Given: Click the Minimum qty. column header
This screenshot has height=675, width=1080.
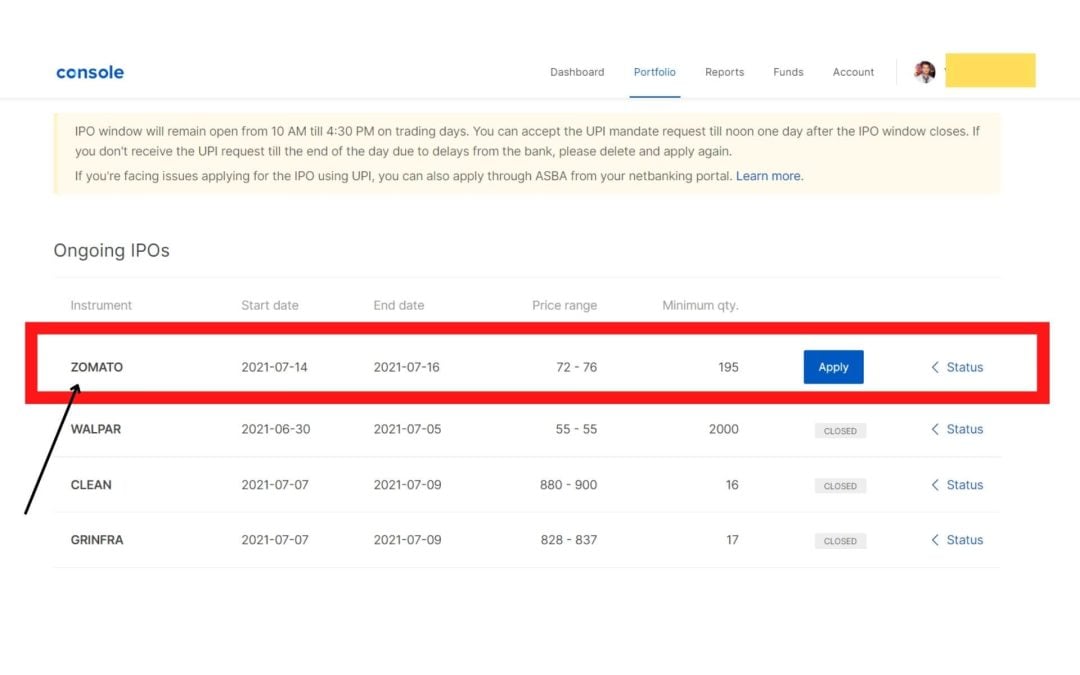Looking at the screenshot, I should tap(700, 305).
